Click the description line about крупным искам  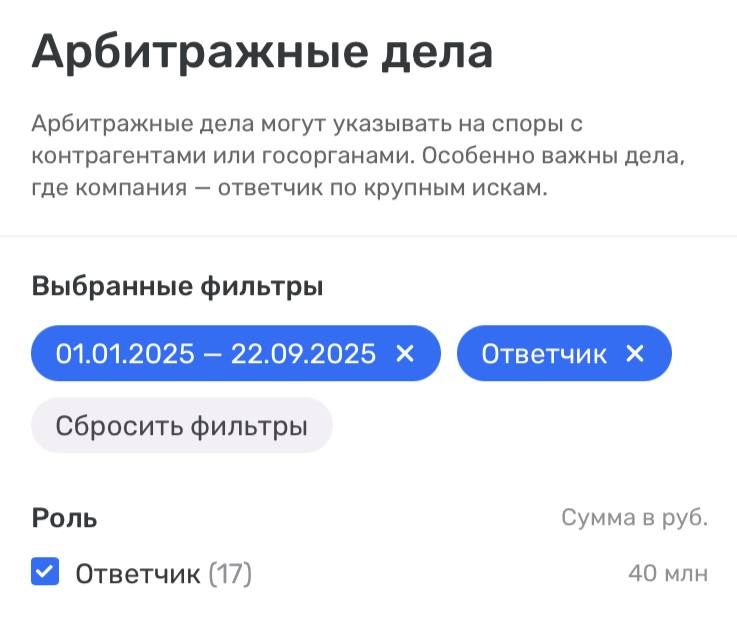[290, 189]
